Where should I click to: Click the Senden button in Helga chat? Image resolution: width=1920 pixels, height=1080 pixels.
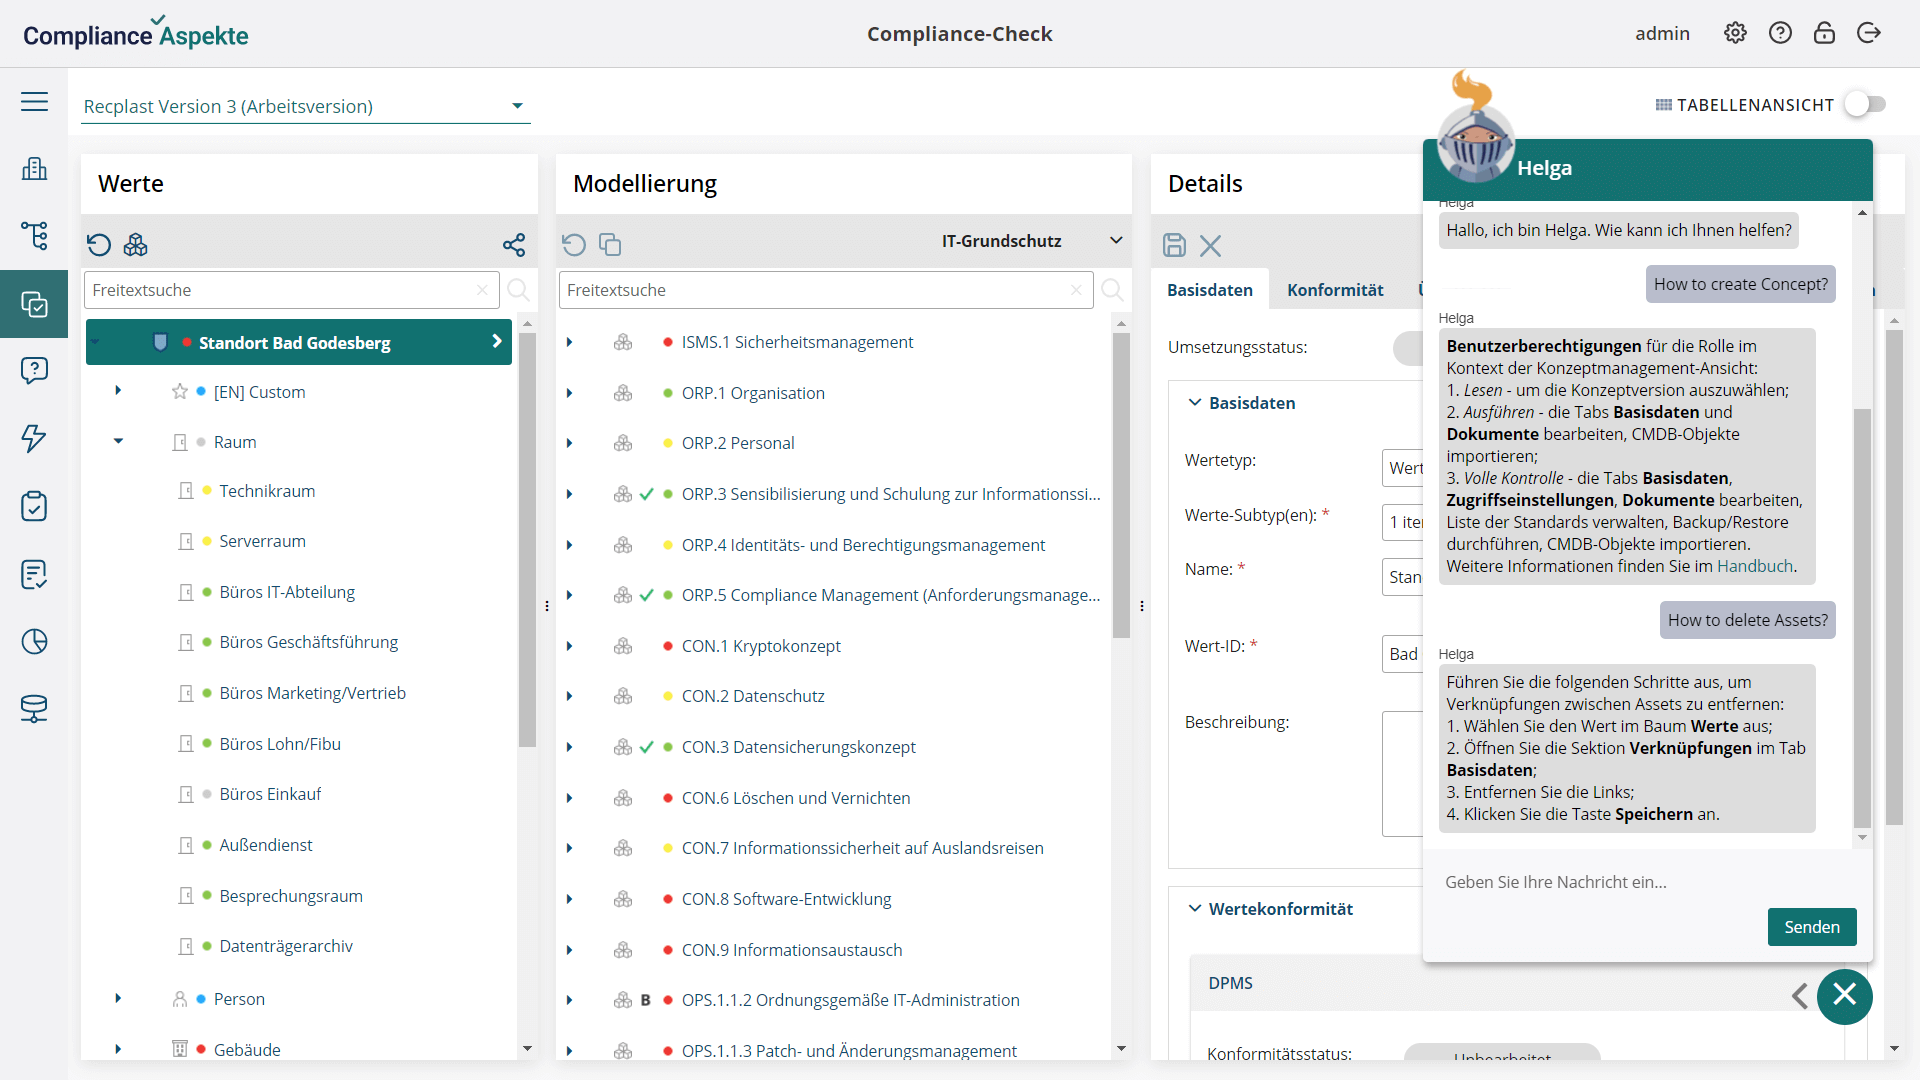(x=1811, y=927)
